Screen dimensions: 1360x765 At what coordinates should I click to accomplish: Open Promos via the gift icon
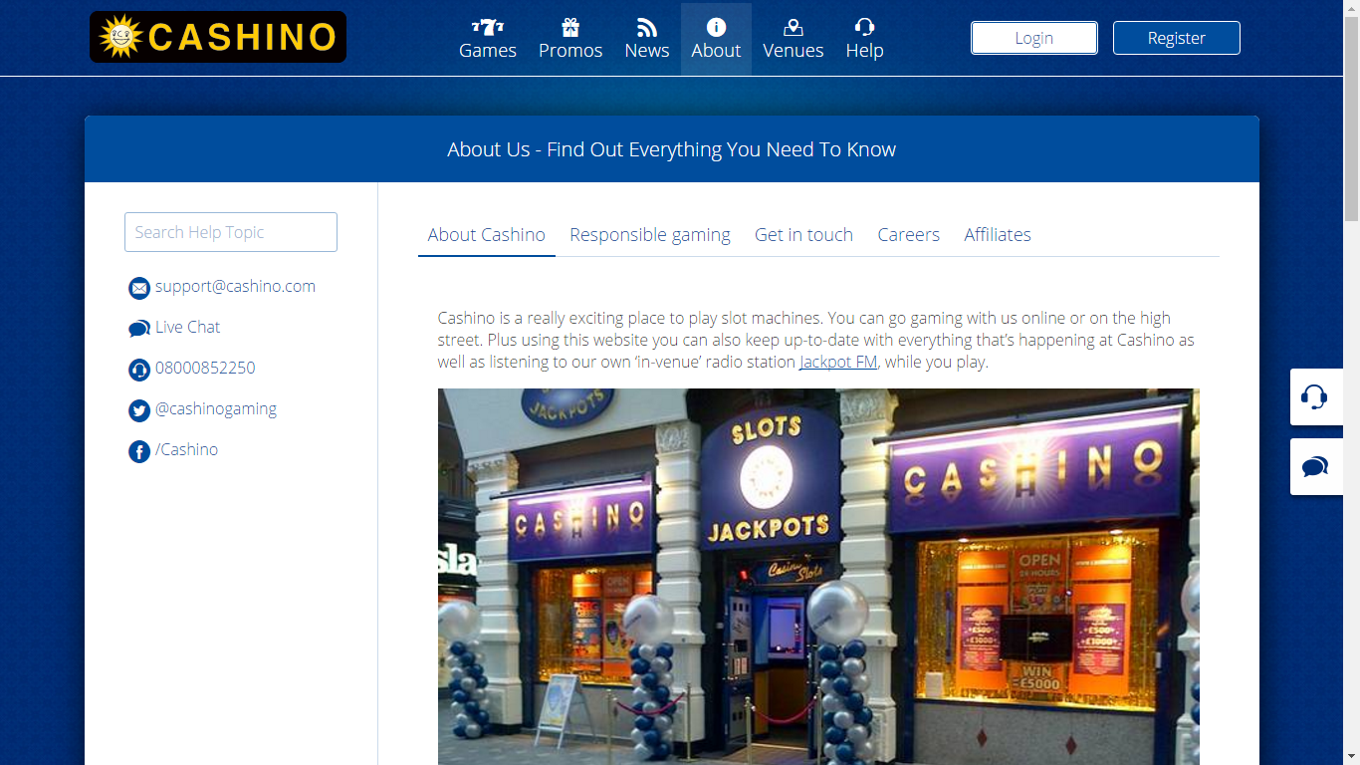[570, 27]
